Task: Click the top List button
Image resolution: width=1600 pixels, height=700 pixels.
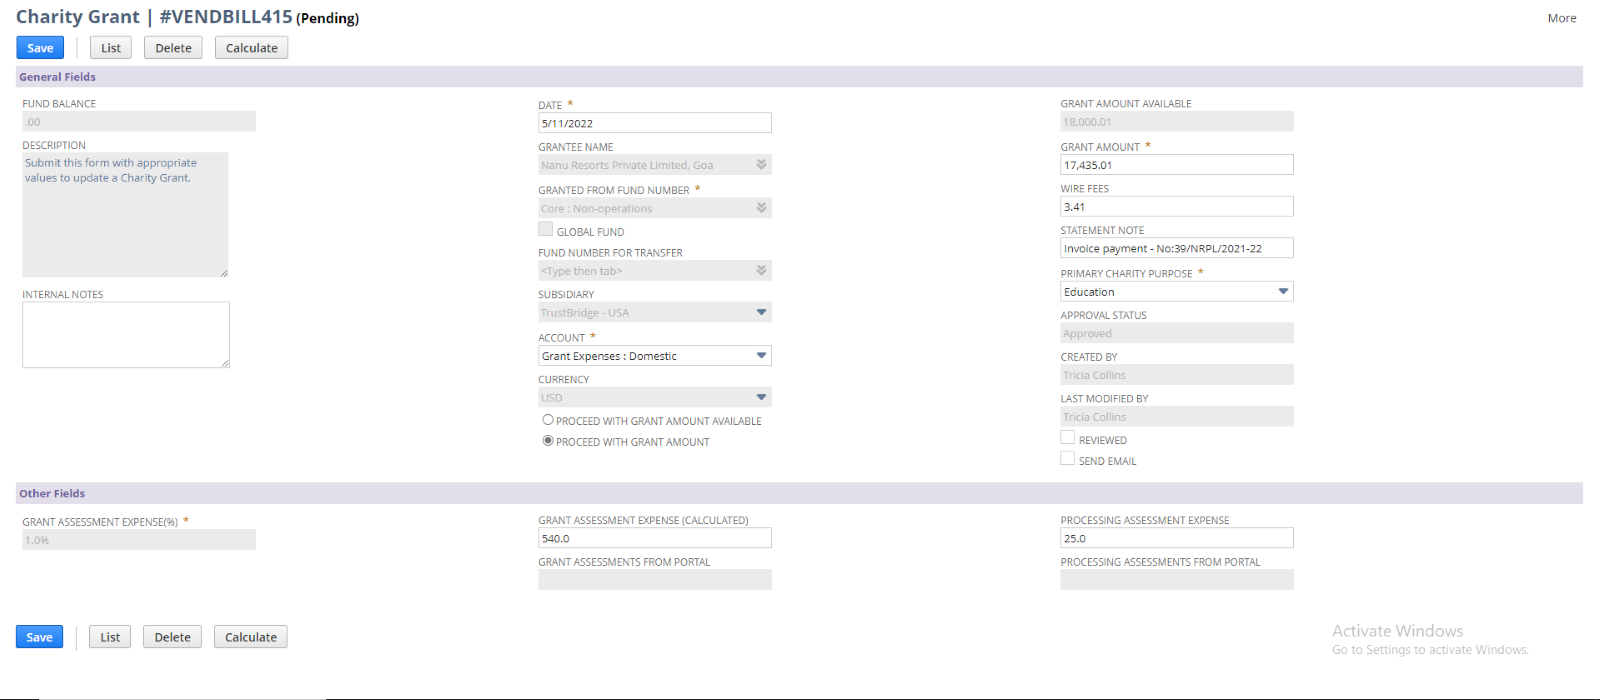Action: pos(111,48)
